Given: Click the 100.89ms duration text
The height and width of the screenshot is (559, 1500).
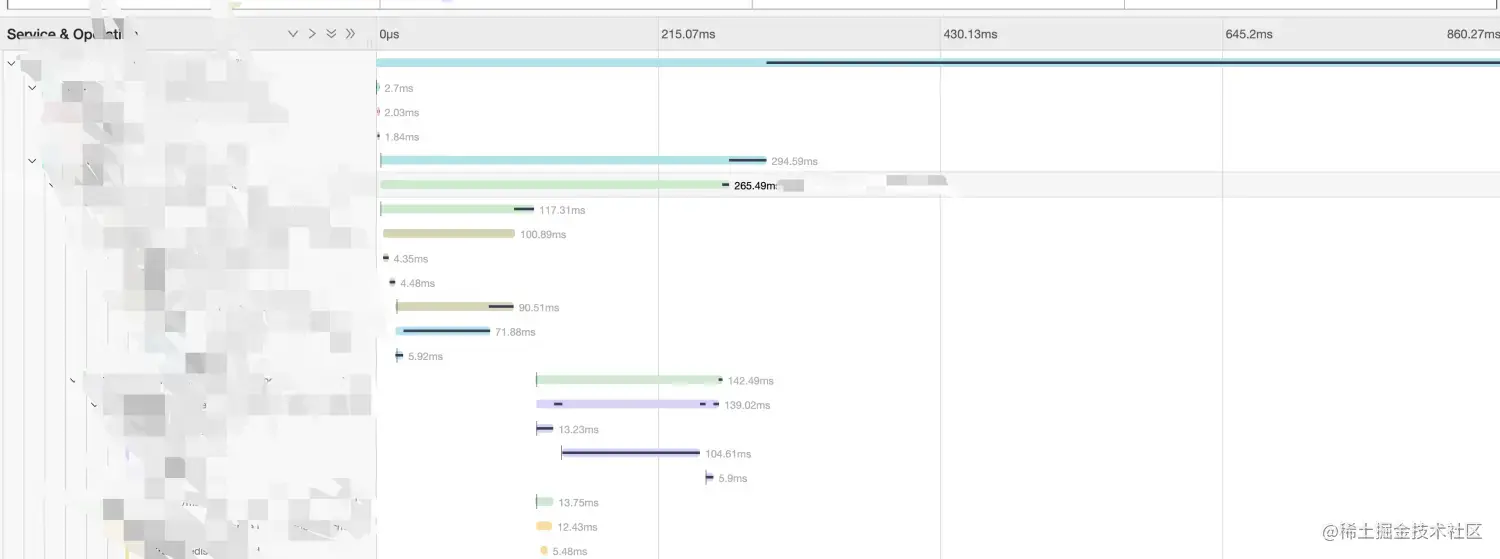Looking at the screenshot, I should (543, 235).
